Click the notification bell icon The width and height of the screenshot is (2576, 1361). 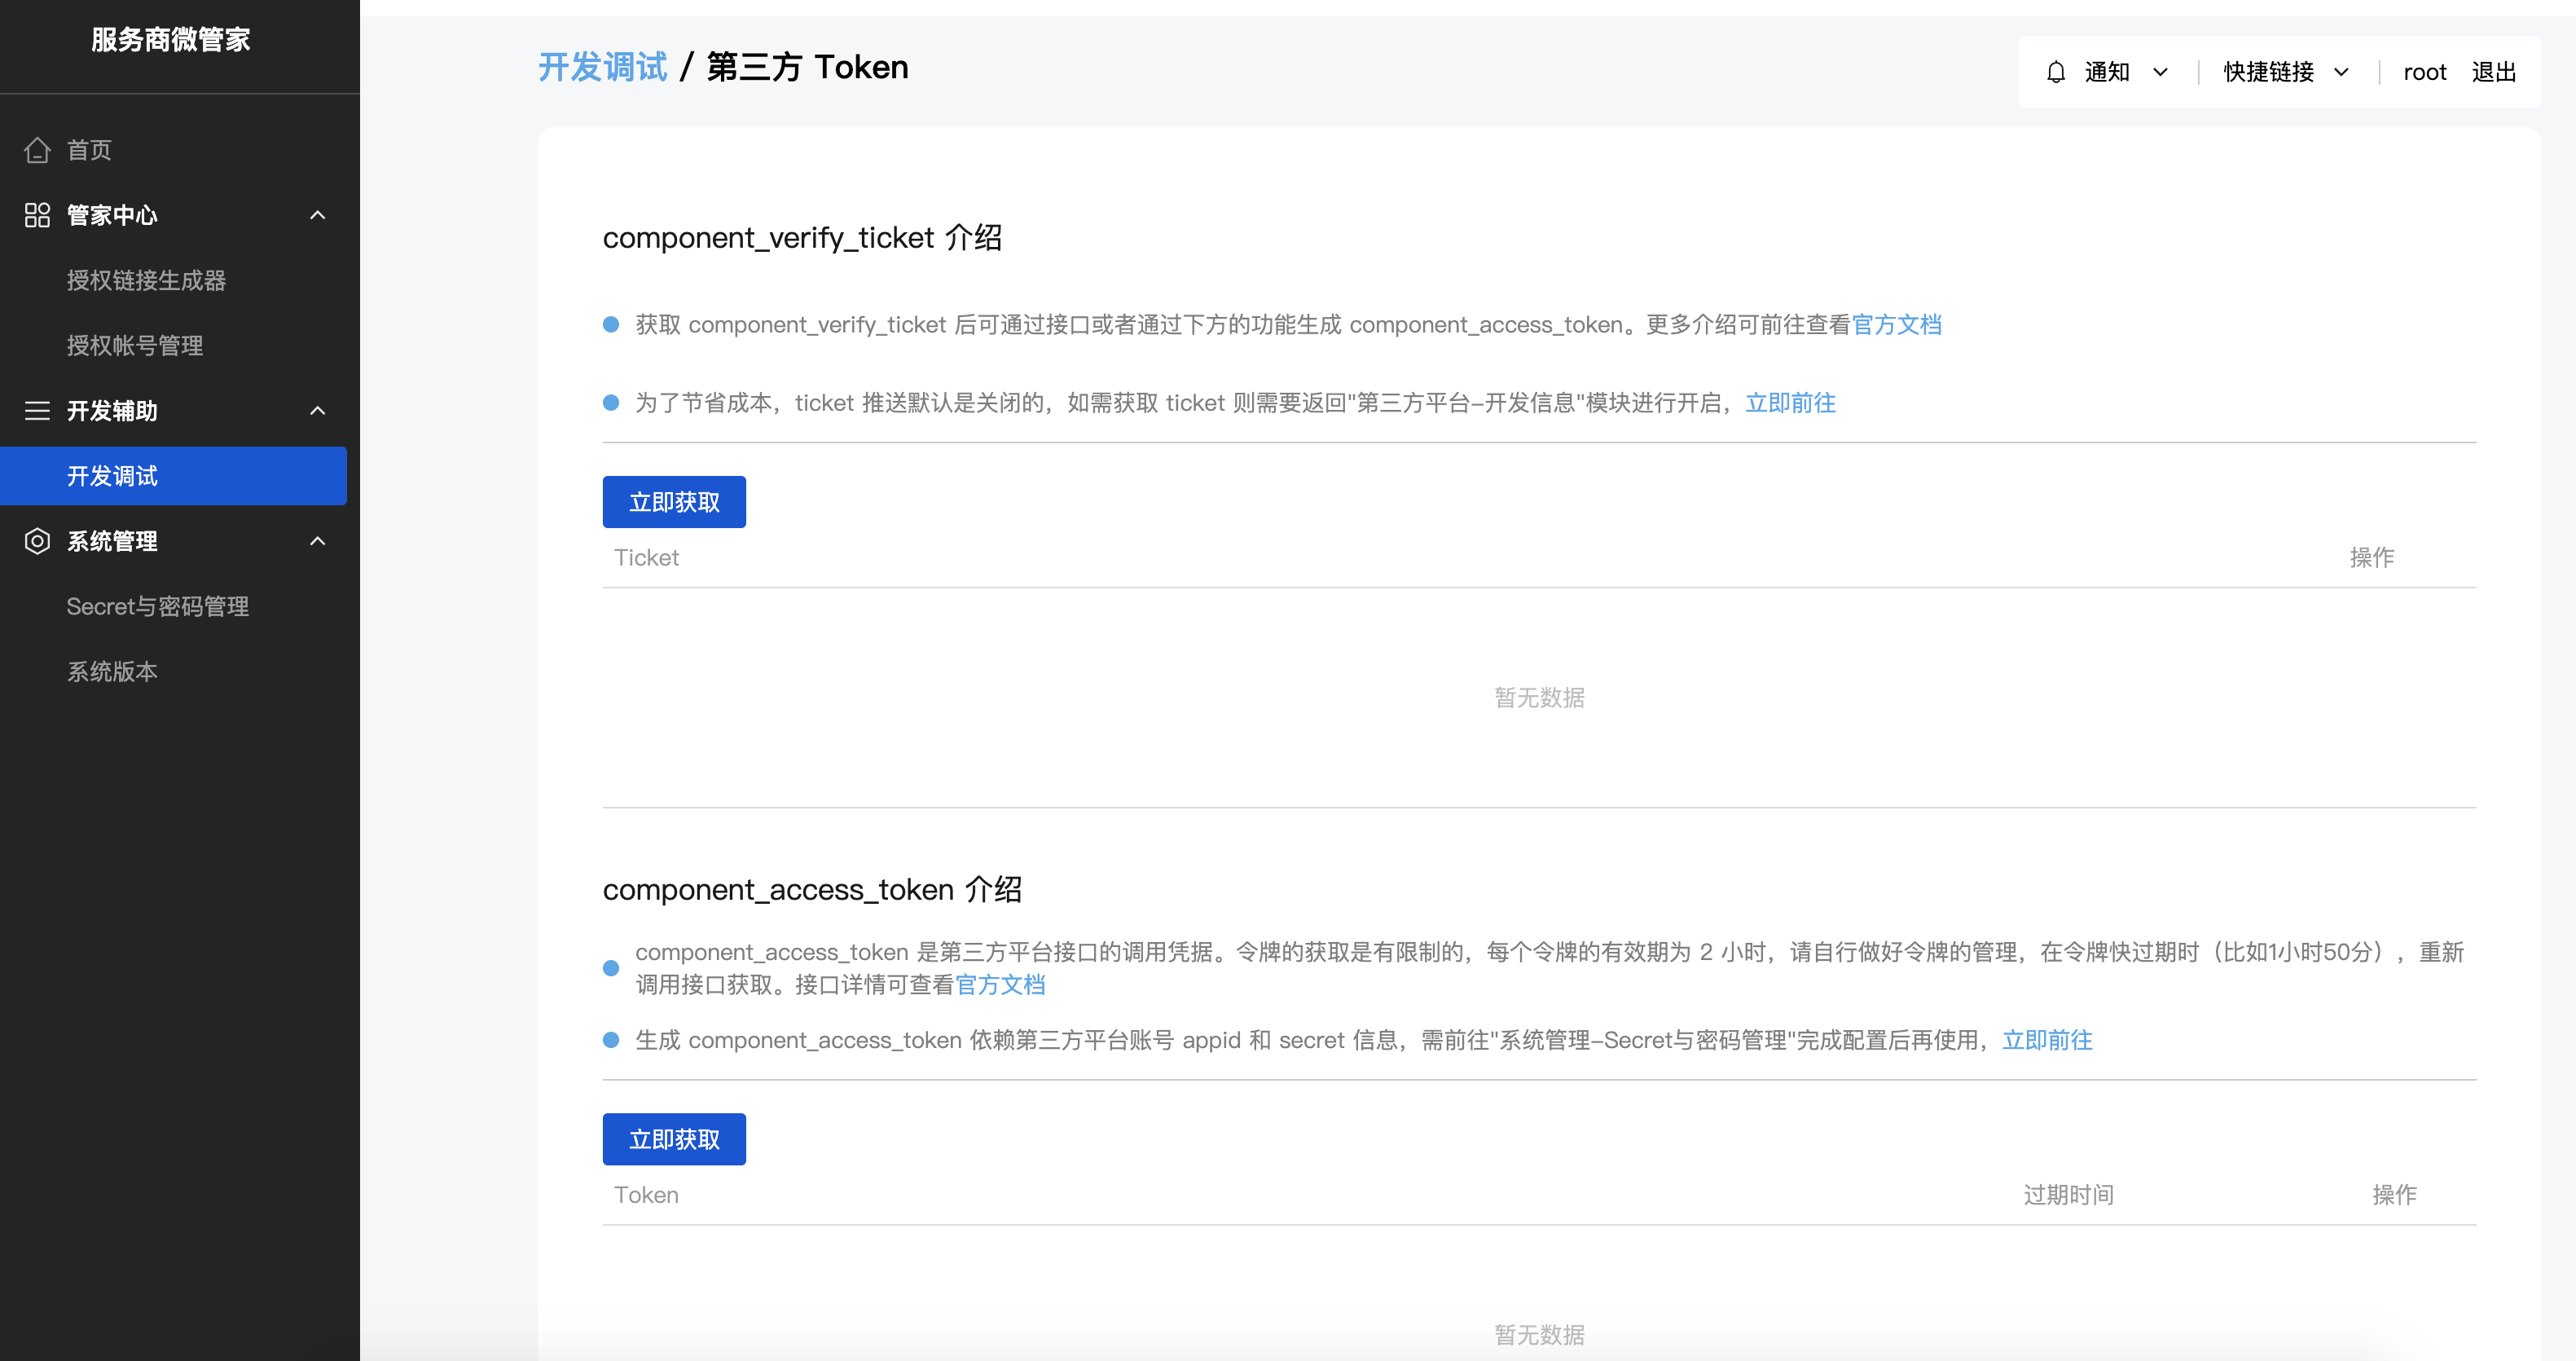2056,72
